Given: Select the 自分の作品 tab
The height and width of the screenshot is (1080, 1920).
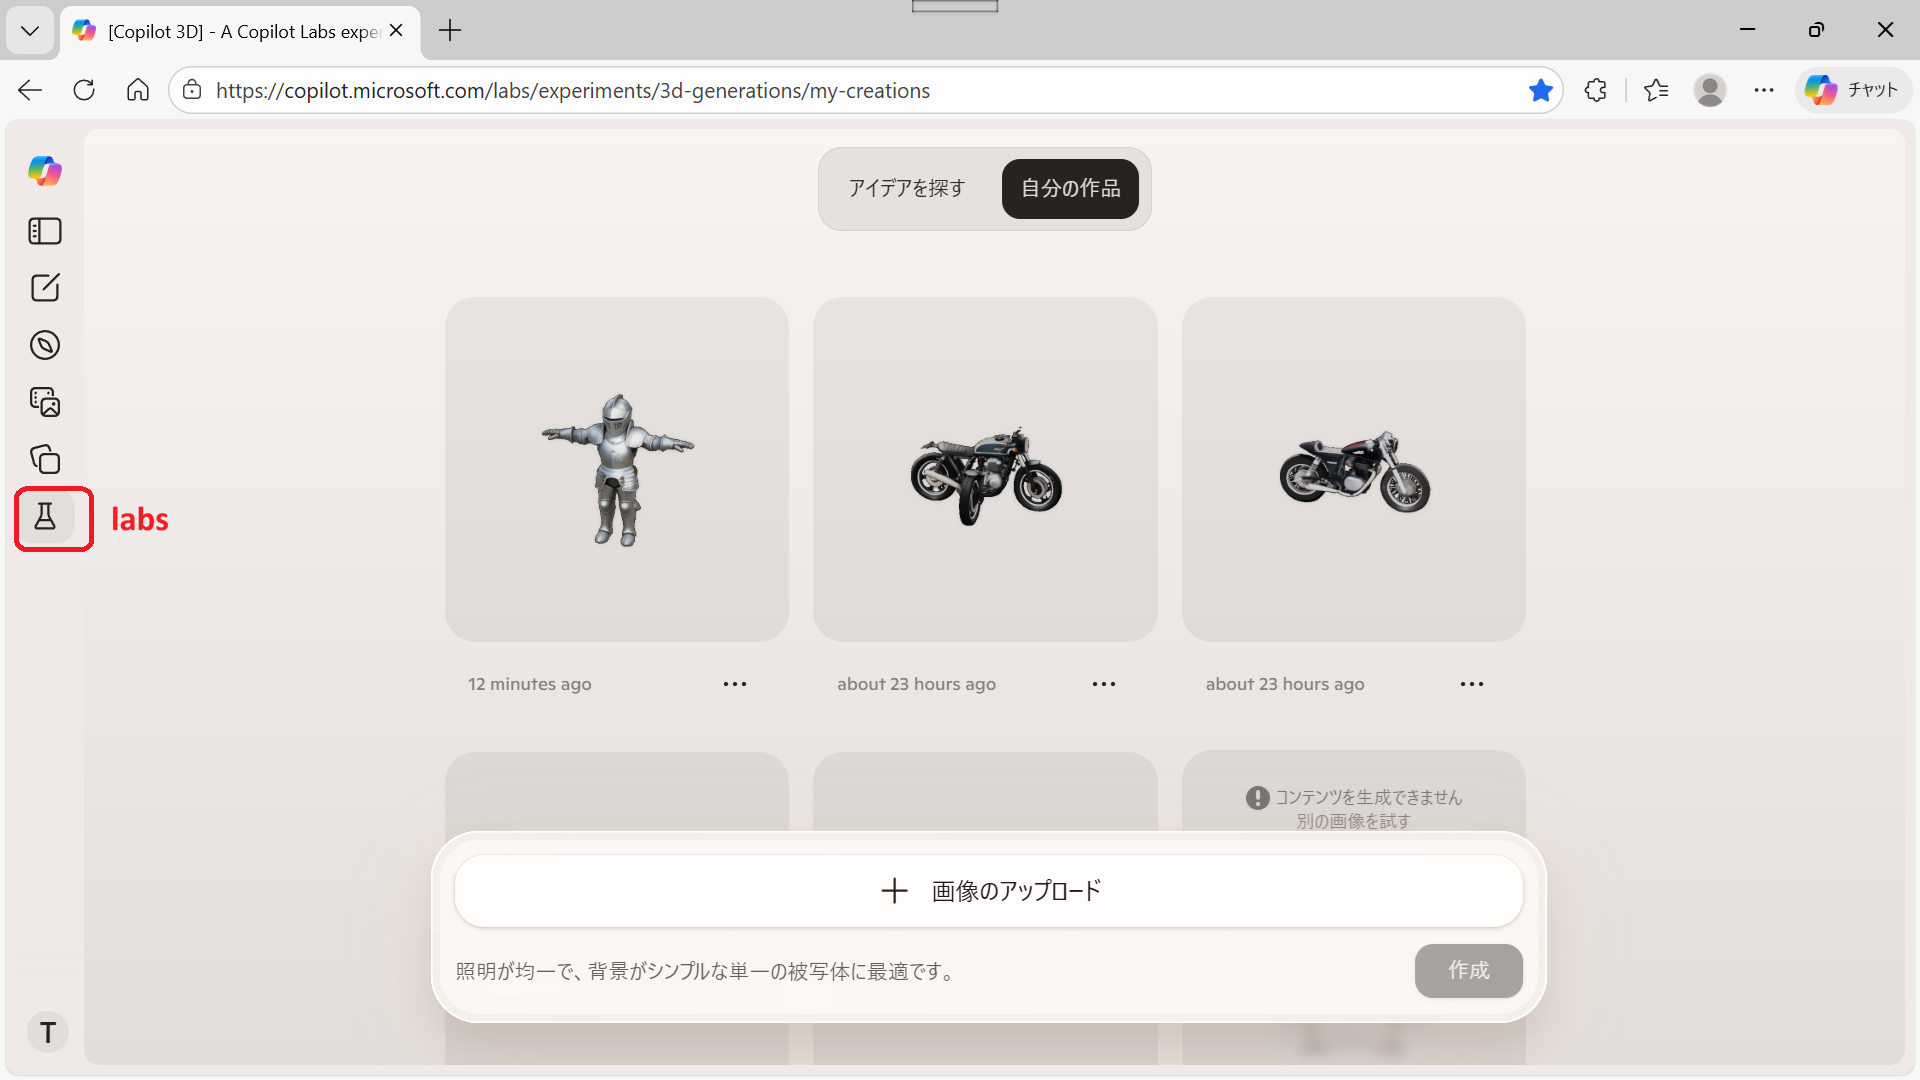Looking at the screenshot, I should (1070, 189).
